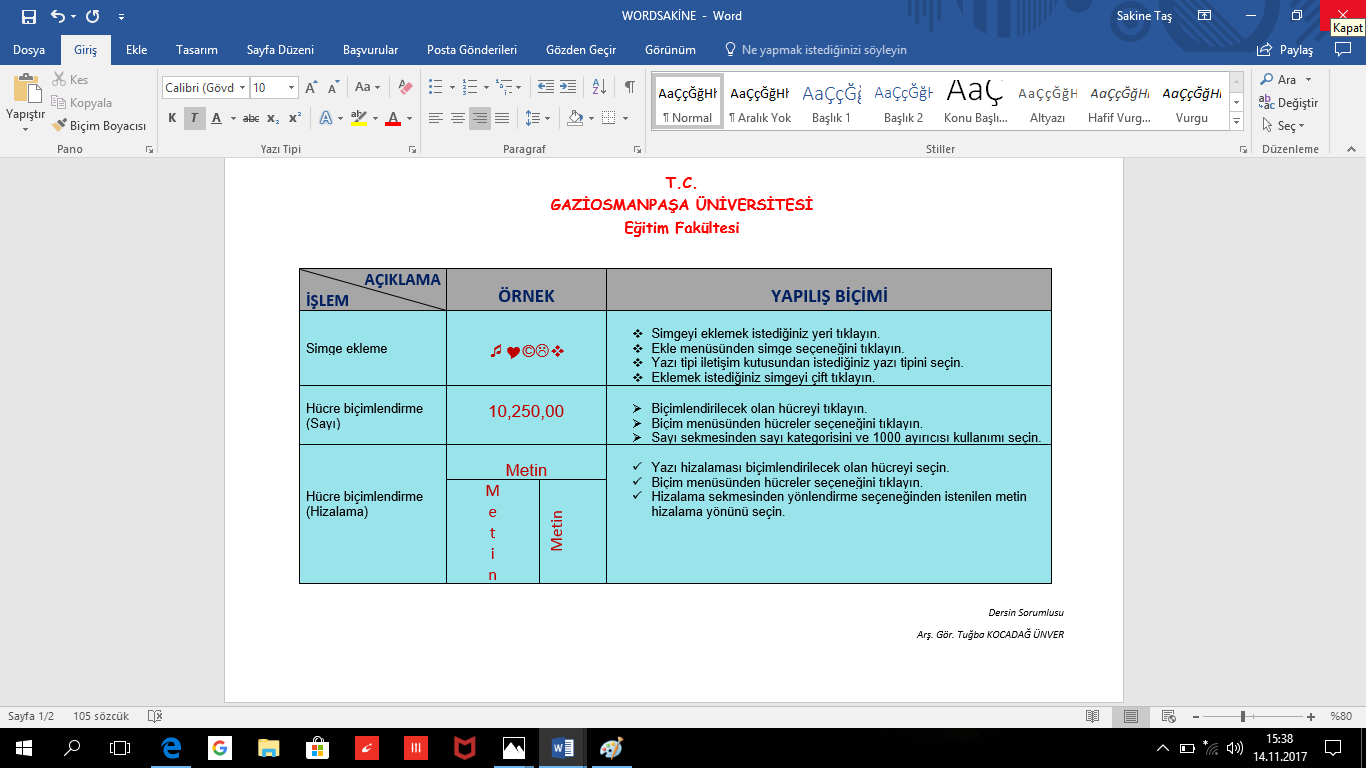Paste content with the Yapıştır icon
Viewport: 1366px width, 768px height.
25,88
